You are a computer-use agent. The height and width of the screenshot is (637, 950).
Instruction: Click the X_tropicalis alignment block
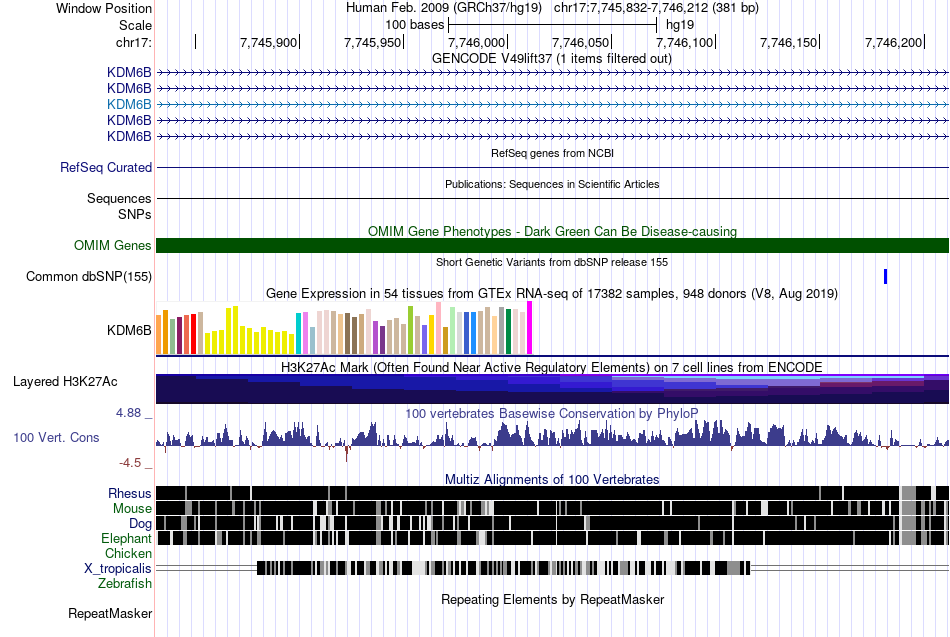click(x=503, y=568)
